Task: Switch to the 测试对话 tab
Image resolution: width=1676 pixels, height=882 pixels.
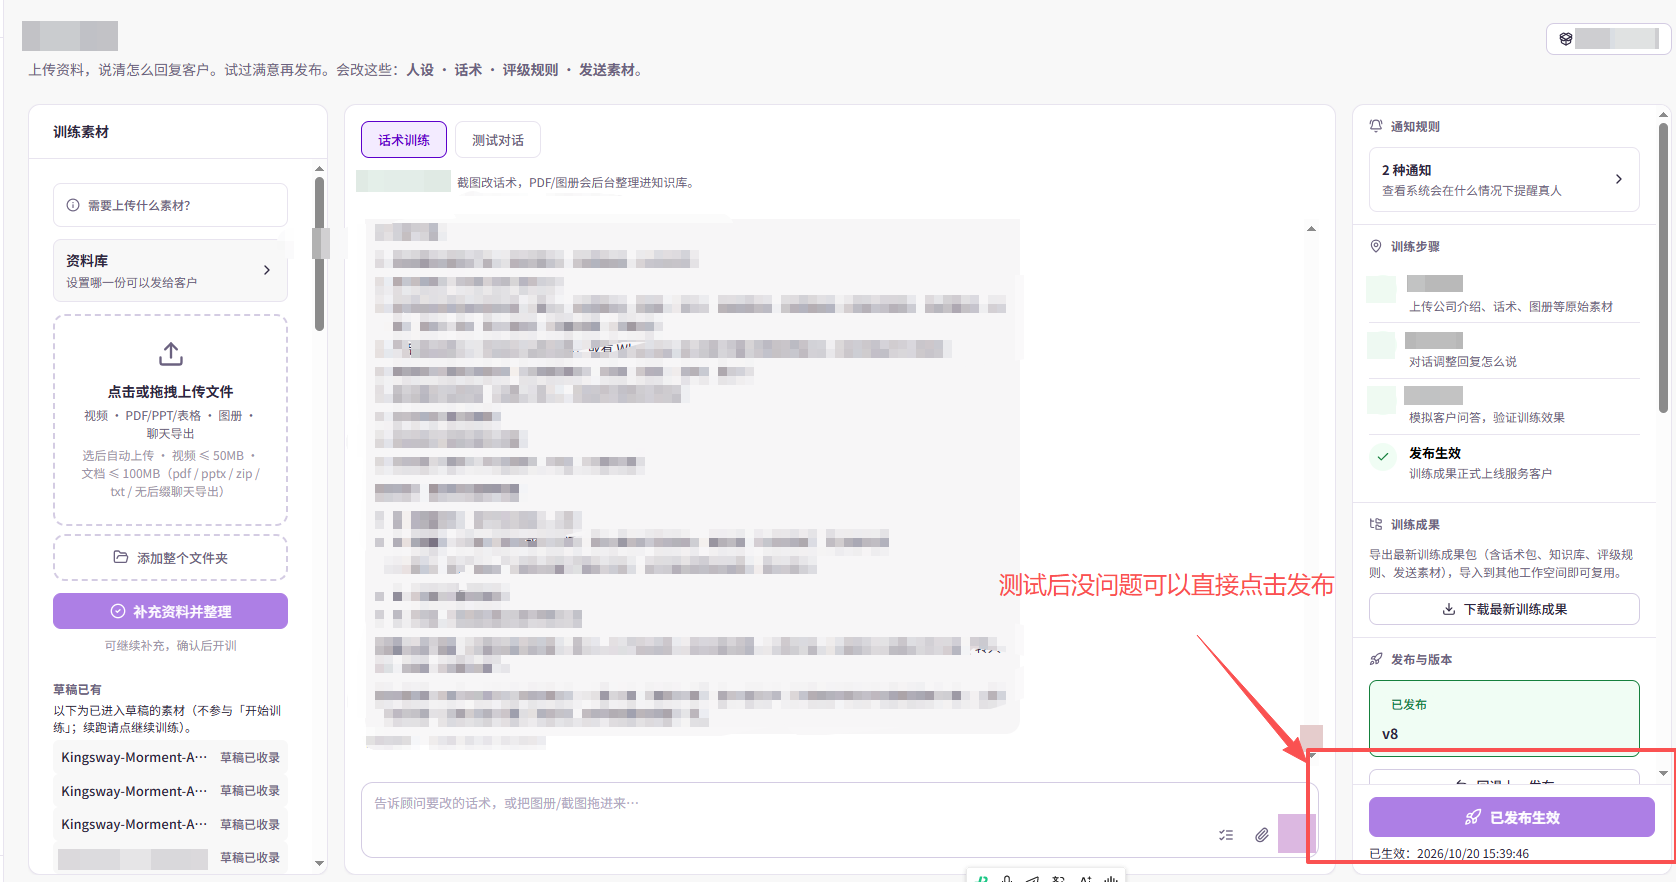Action: pos(498,140)
